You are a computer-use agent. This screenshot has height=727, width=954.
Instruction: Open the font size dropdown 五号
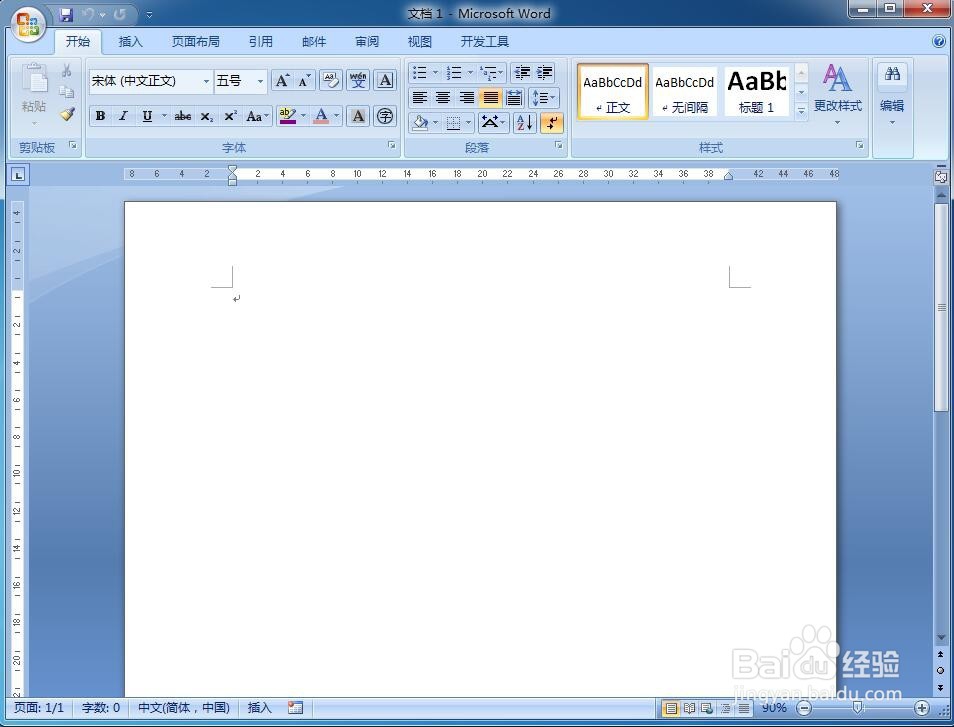coord(260,81)
